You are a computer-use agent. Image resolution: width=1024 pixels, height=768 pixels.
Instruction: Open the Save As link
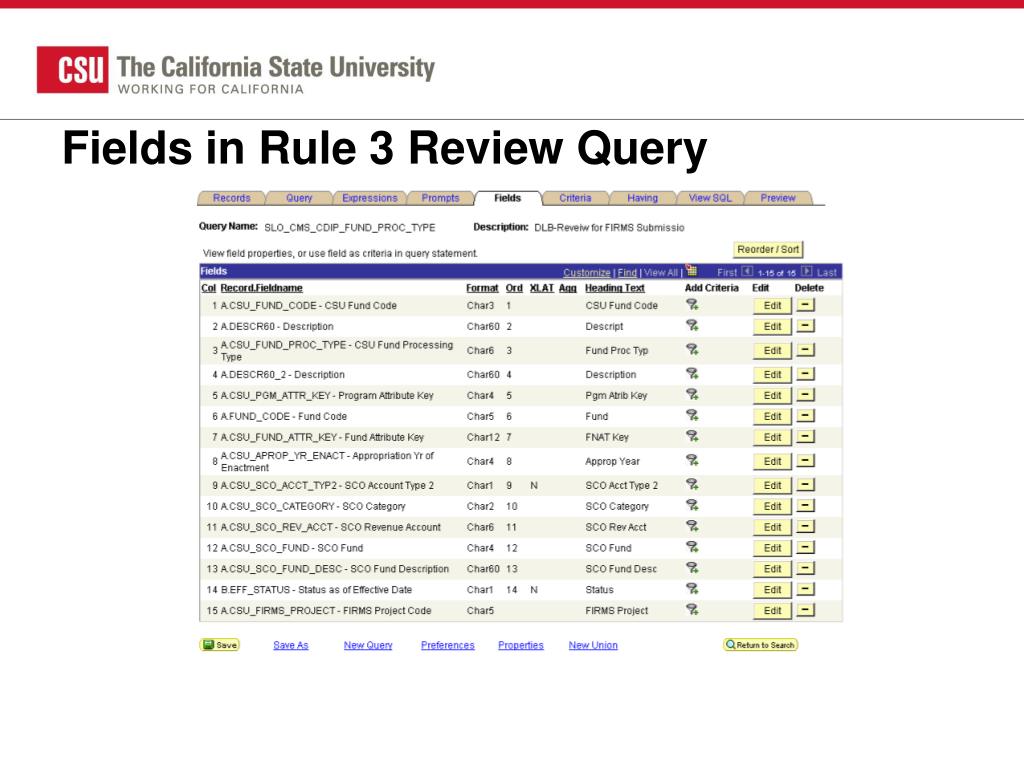(x=291, y=645)
